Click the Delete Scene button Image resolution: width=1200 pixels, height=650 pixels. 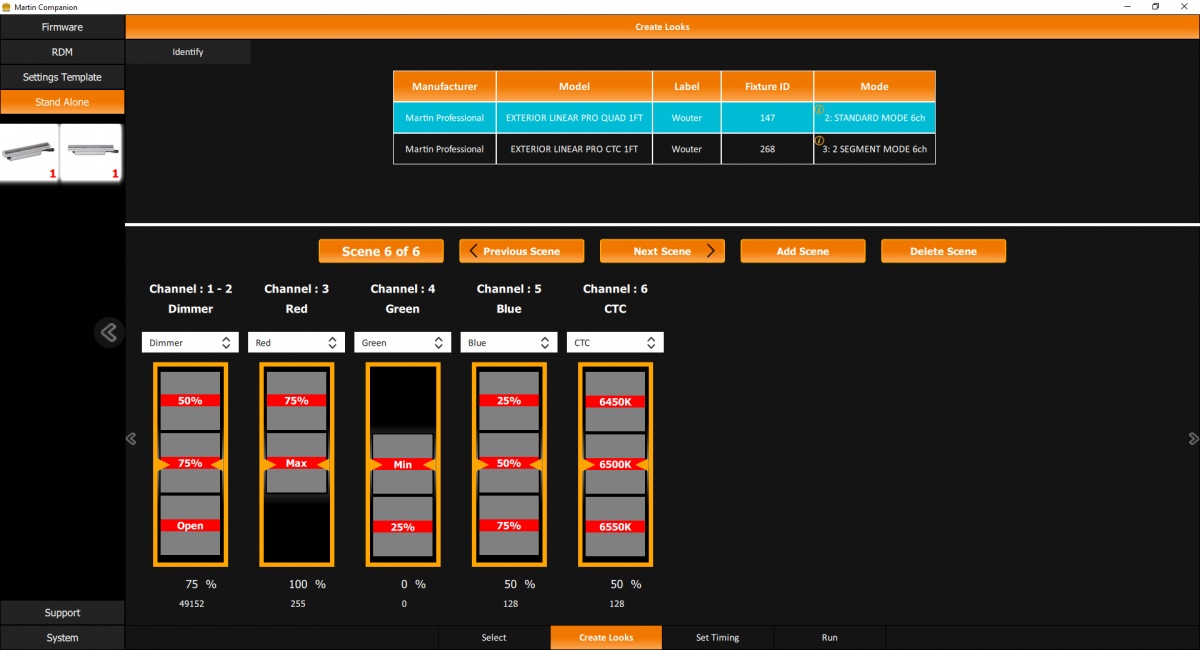click(x=943, y=251)
